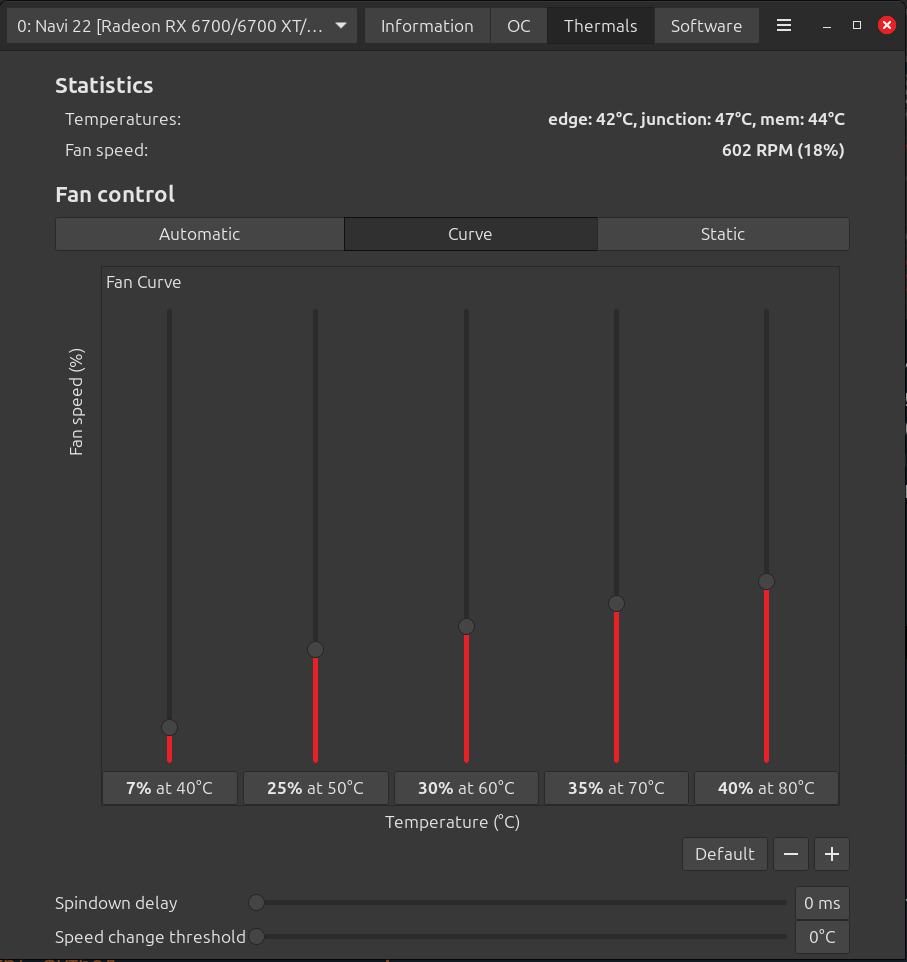Click the minus button to remove curve point
The image size is (907, 962).
pos(790,854)
